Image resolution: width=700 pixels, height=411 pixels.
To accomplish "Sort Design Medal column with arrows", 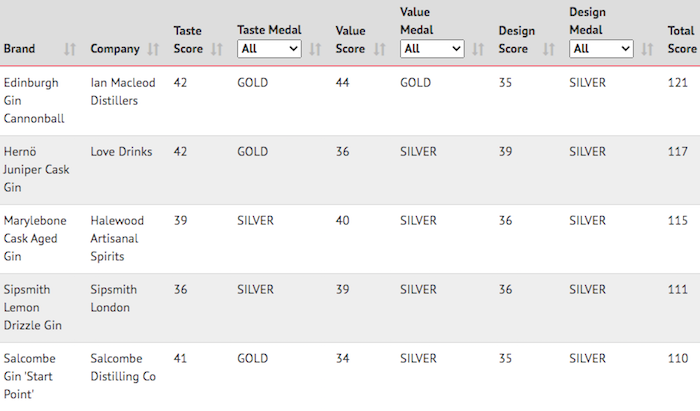I will [647, 49].
